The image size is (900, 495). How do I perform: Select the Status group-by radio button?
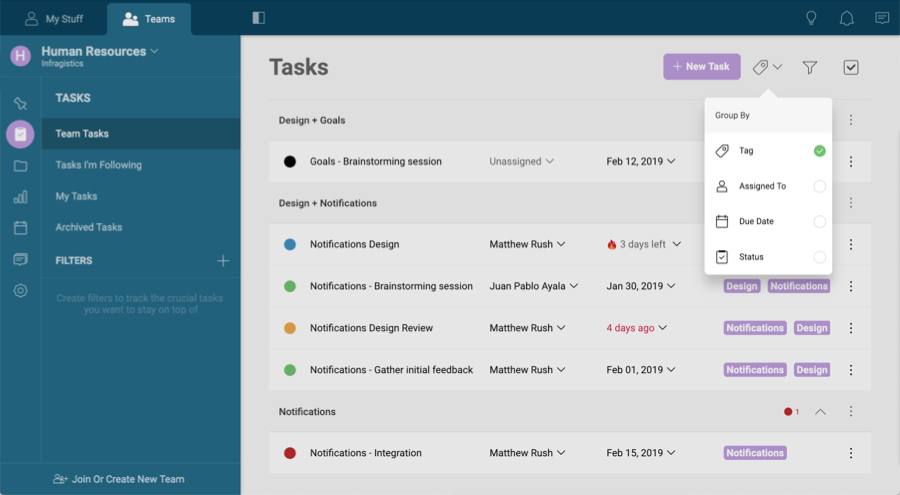819,257
